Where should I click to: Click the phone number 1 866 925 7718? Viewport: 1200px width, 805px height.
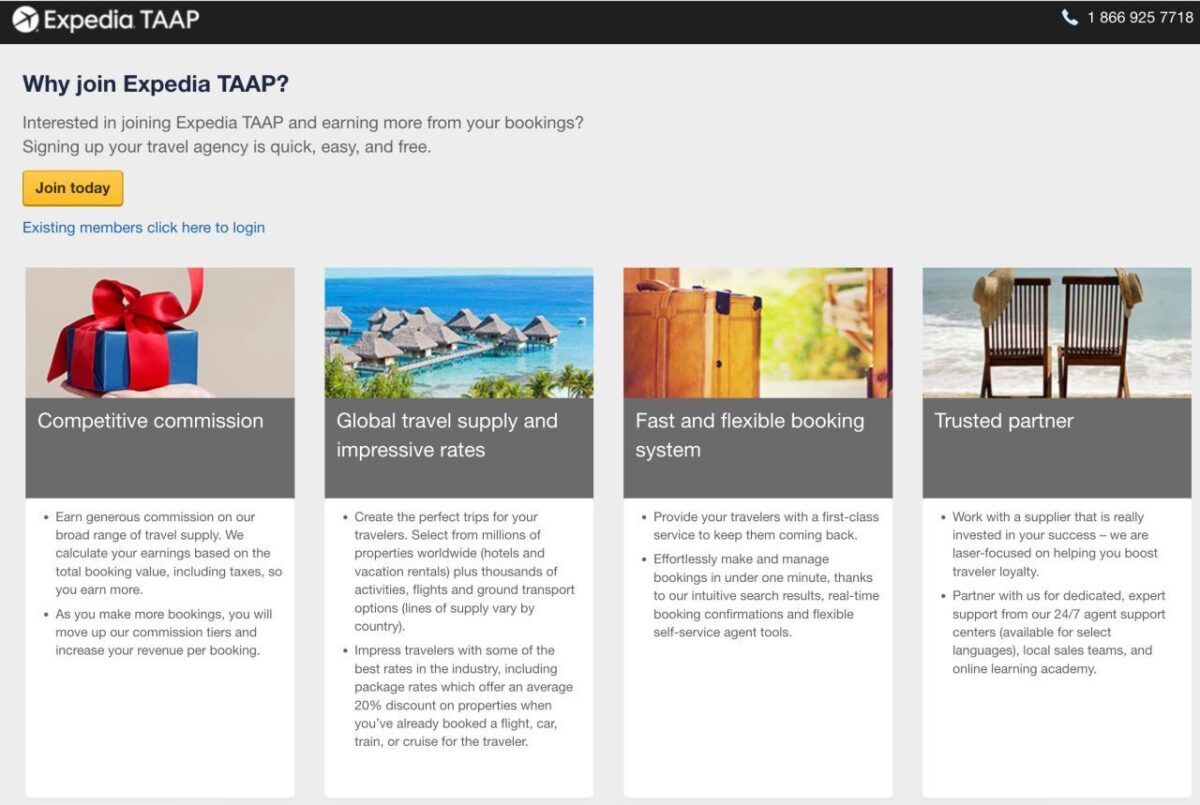pyautogui.click(x=1140, y=18)
